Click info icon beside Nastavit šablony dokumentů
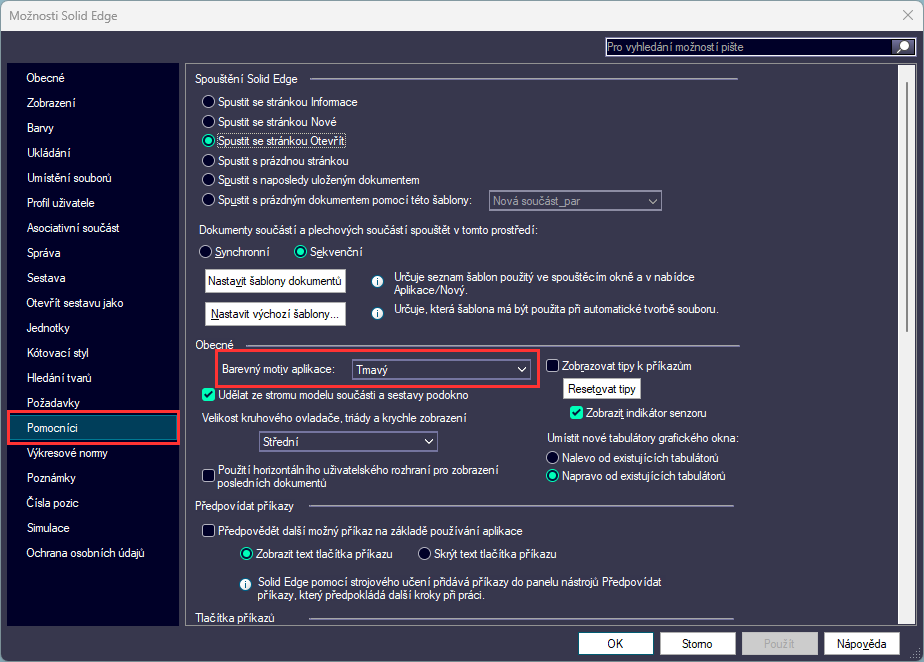 378,283
